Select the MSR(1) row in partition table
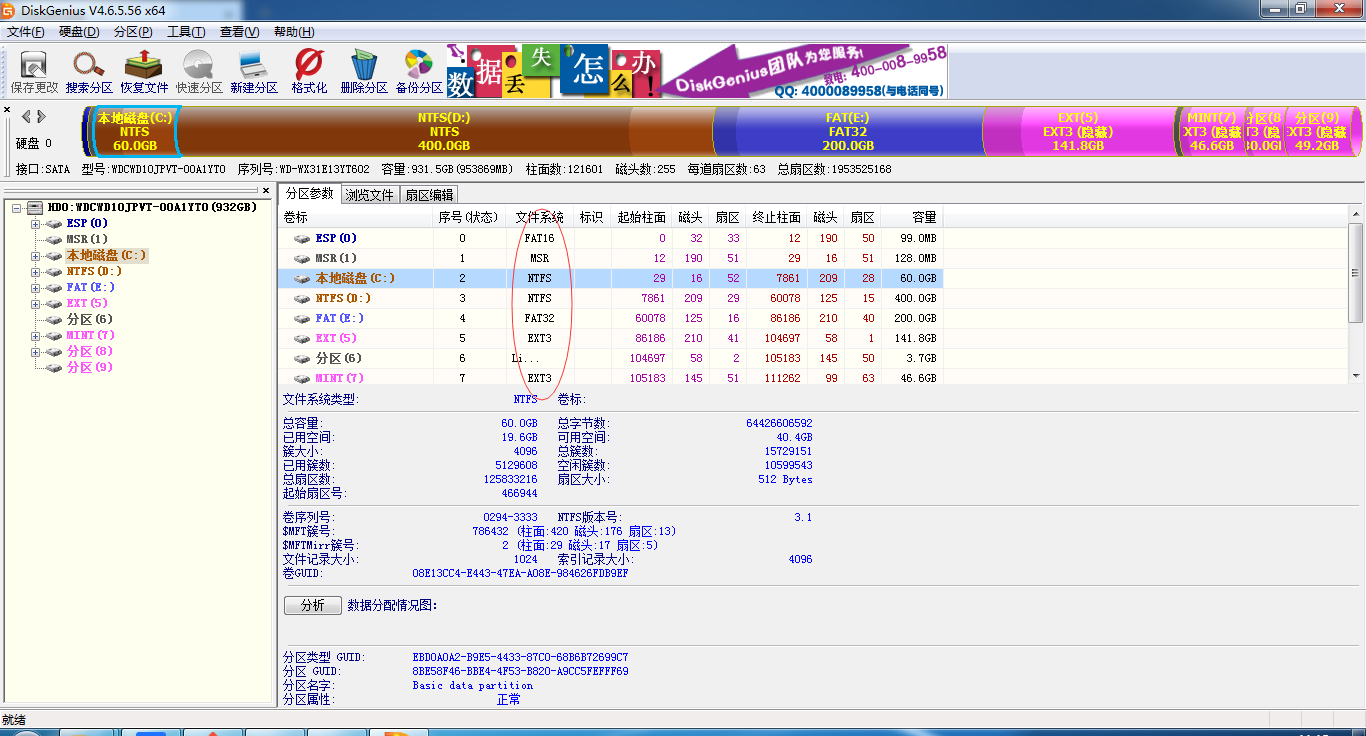This screenshot has width=1366, height=736. (610, 258)
